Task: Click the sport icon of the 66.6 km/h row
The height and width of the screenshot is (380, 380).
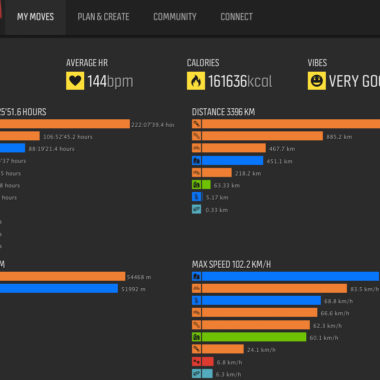Action: point(196,313)
